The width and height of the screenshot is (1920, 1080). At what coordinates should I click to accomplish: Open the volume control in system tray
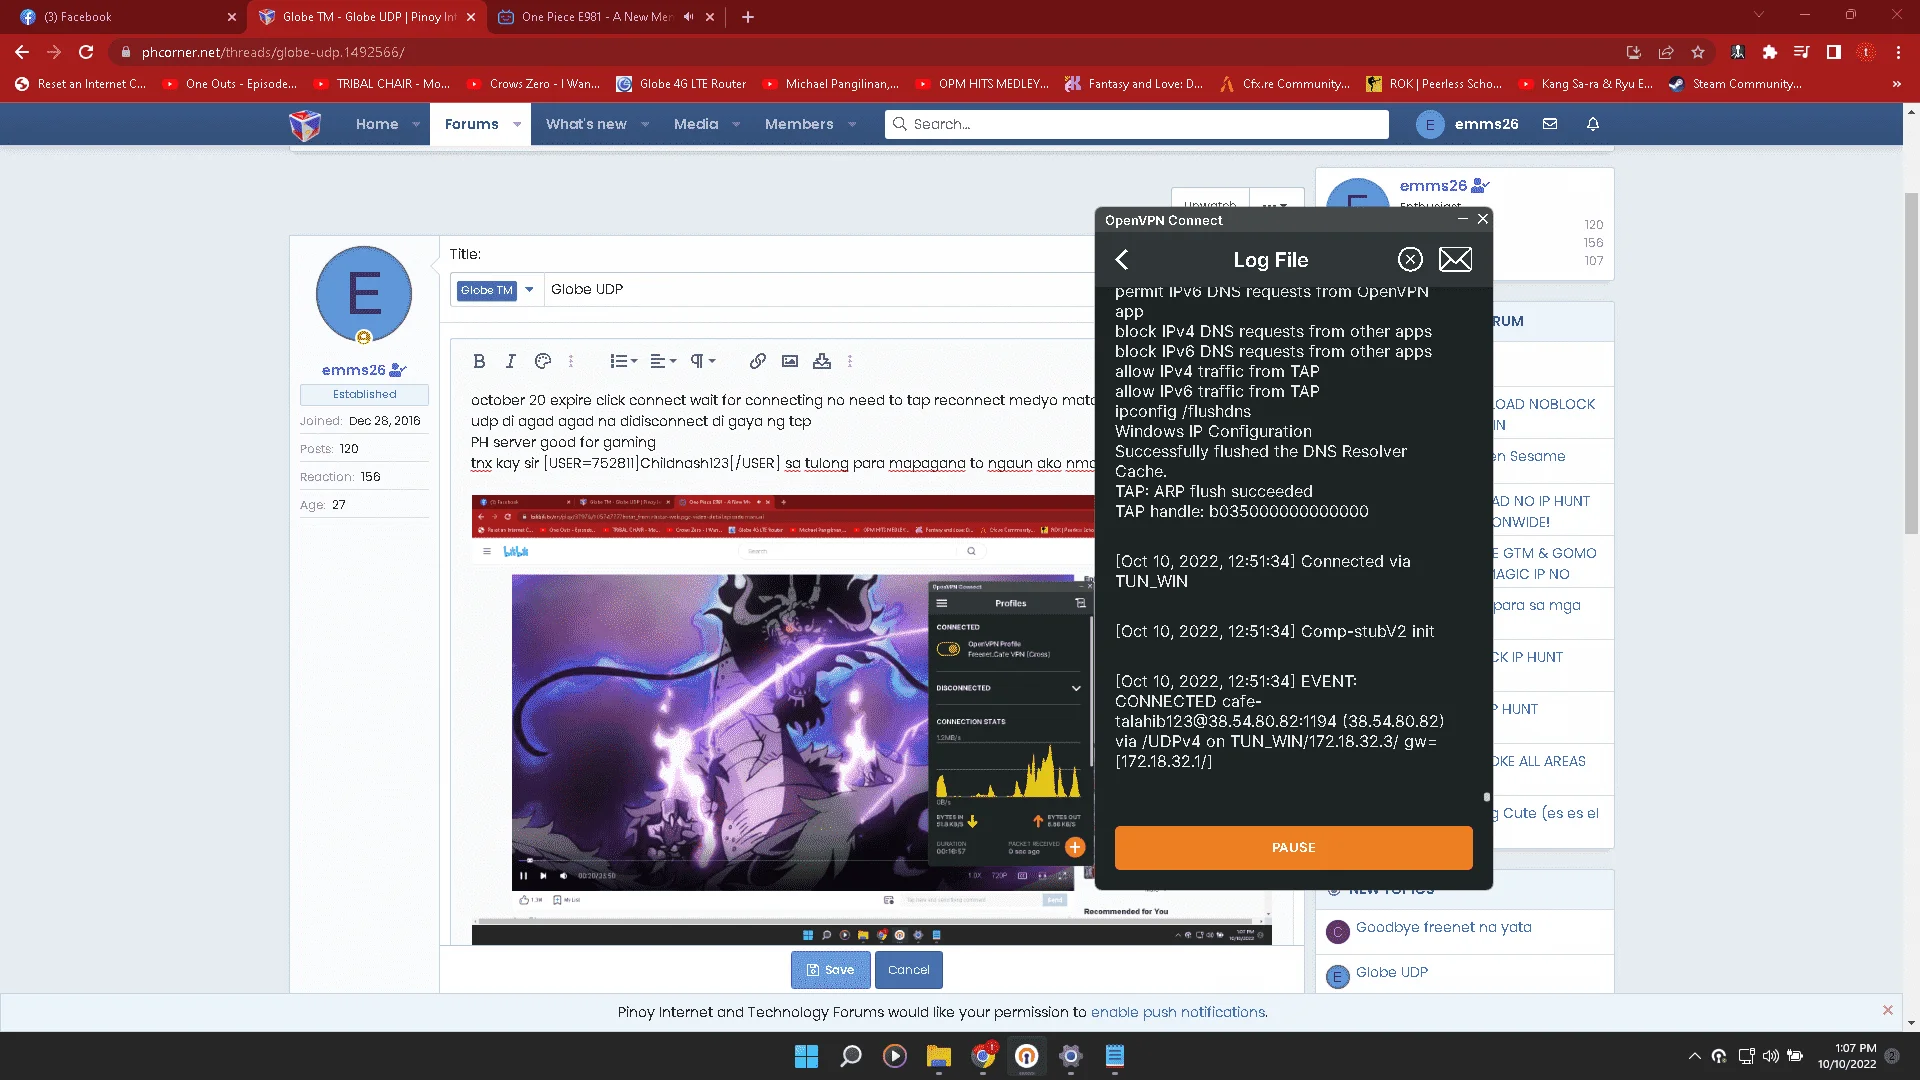pos(1770,1056)
